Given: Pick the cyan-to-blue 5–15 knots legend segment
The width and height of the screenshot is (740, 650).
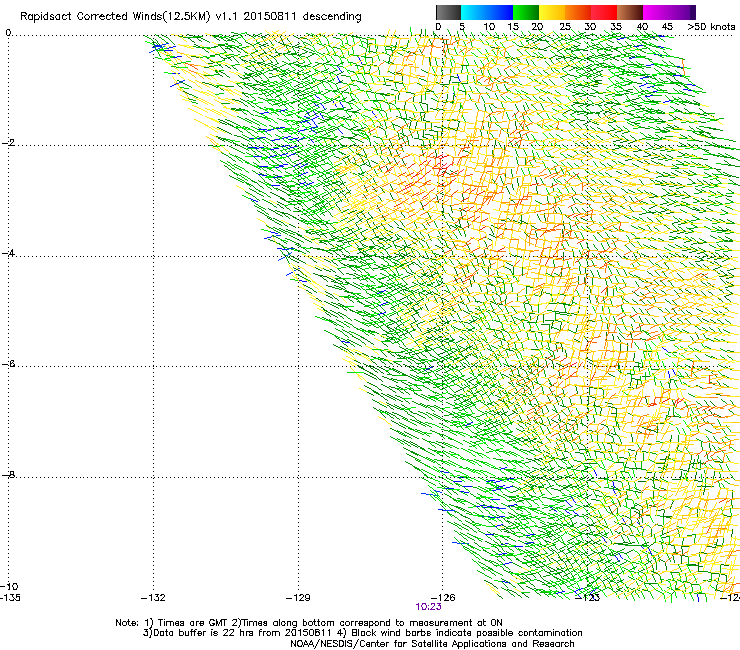Looking at the screenshot, I should tap(487, 12).
